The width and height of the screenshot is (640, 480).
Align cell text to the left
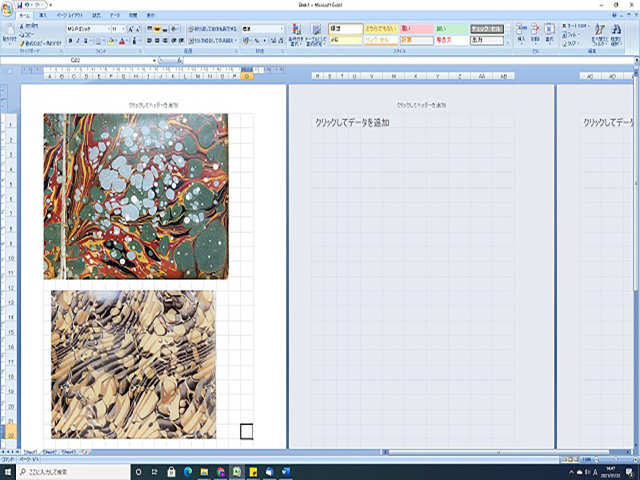150,40
